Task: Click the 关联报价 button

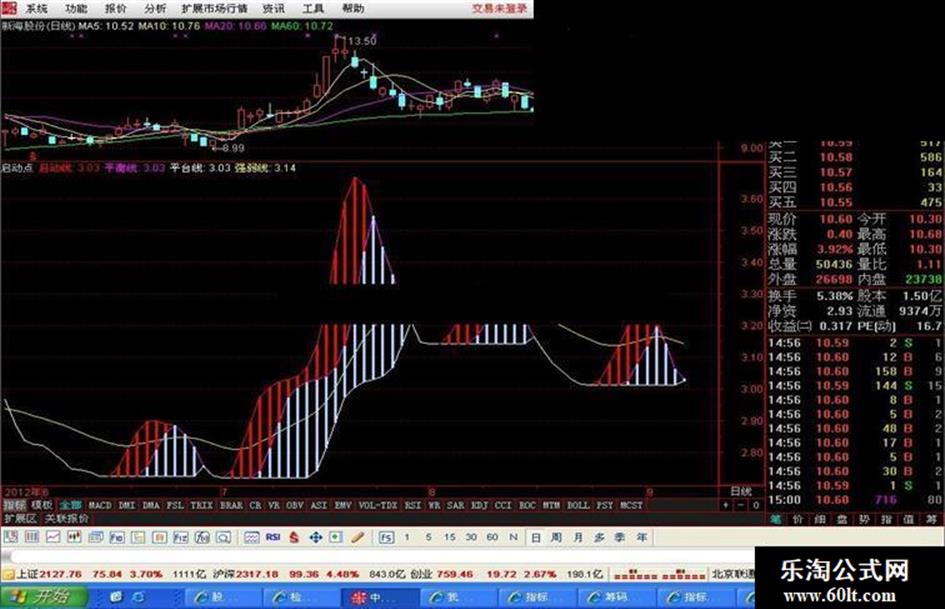Action: point(67,519)
